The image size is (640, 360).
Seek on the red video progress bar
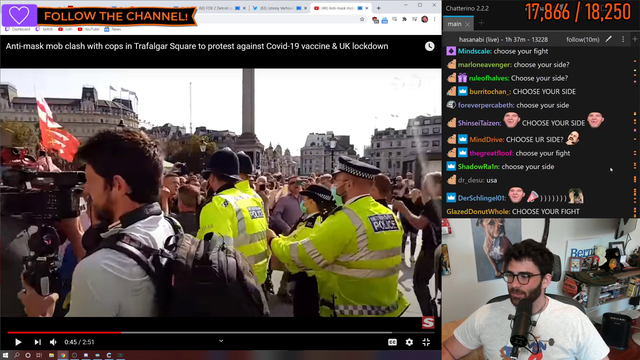220,333
